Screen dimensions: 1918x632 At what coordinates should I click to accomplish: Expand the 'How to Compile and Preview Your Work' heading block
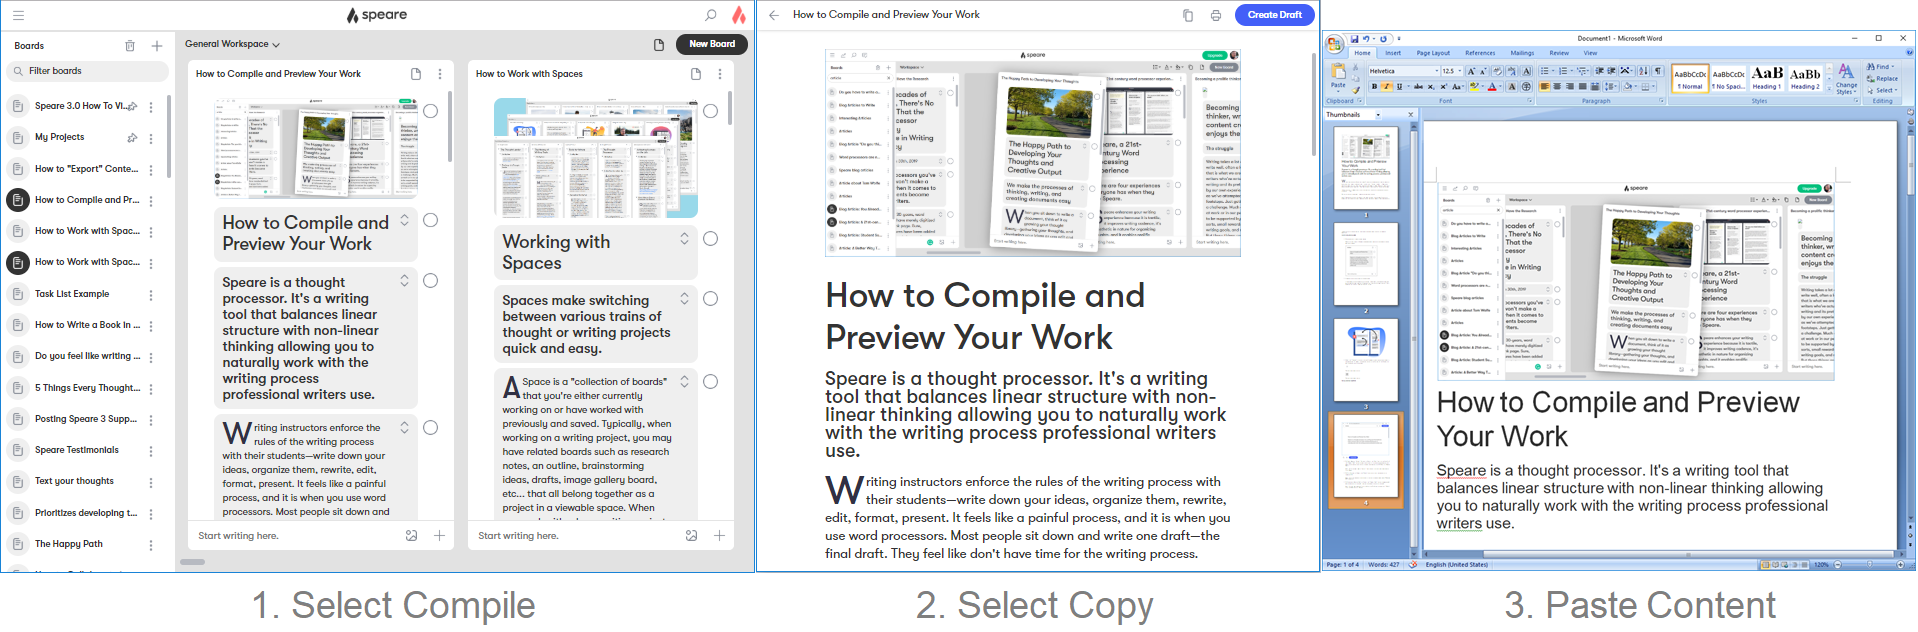tap(404, 220)
